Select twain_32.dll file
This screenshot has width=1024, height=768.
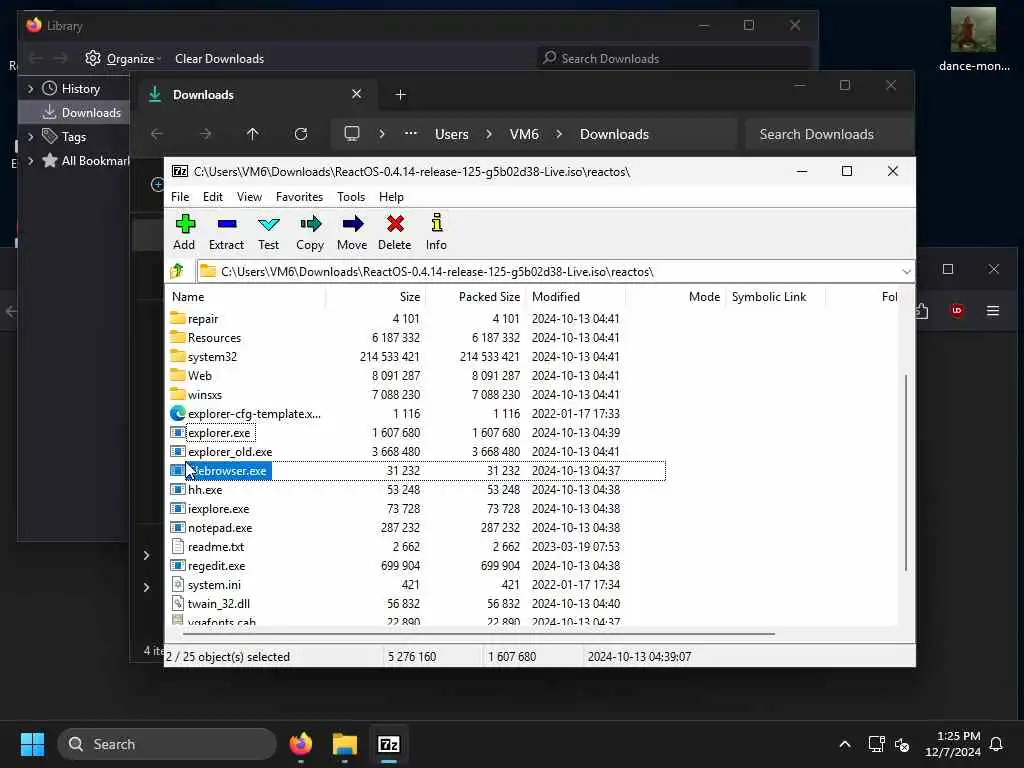coord(218,603)
